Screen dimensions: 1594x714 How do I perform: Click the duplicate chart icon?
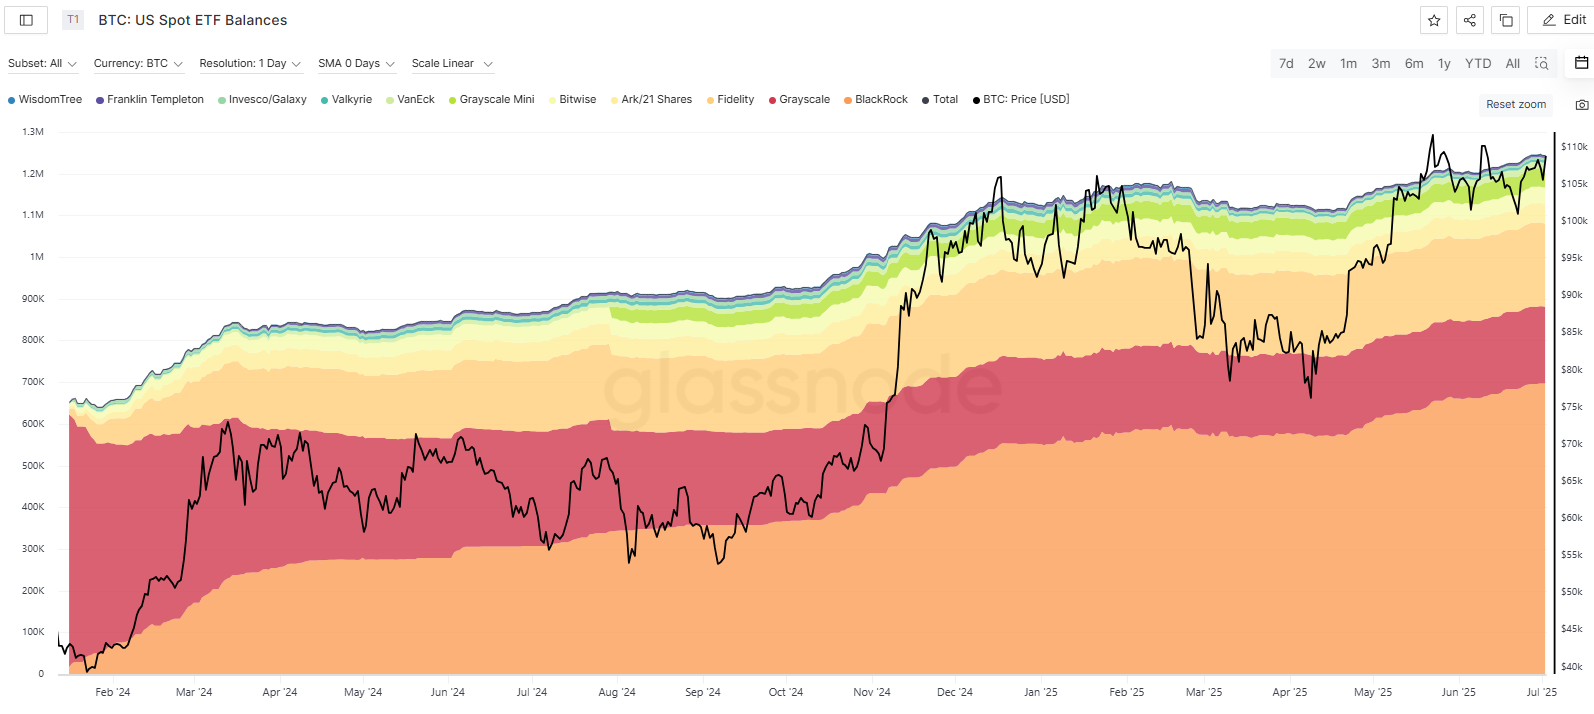[x=1506, y=20]
